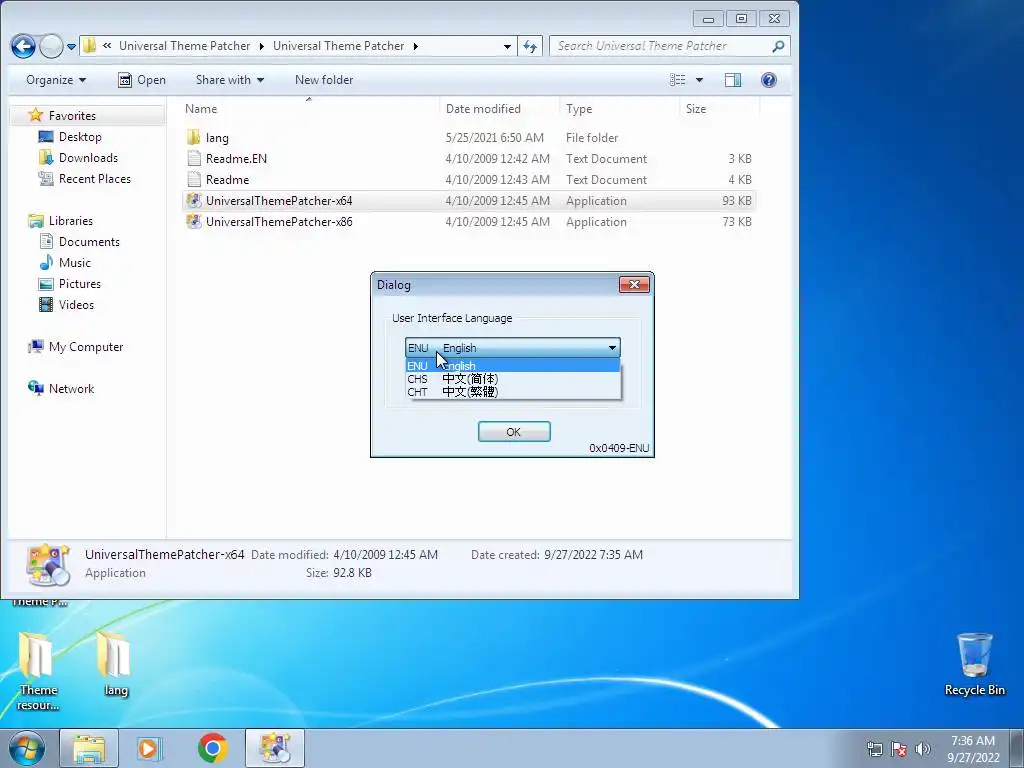The width and height of the screenshot is (1024, 768).
Task: Open Google Chrome from taskbar
Action: [x=212, y=748]
